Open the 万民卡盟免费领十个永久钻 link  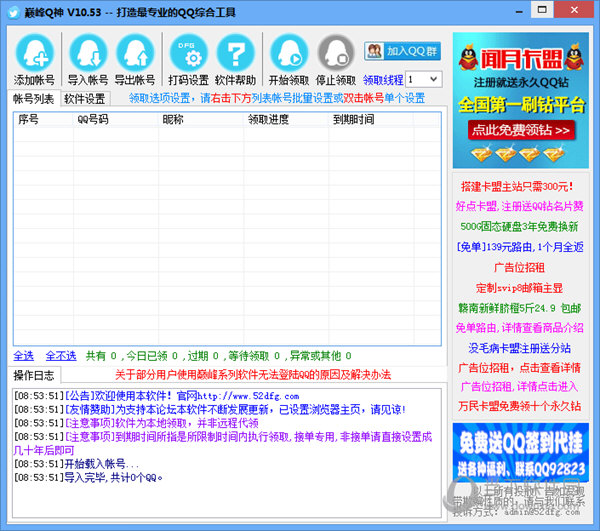coord(519,406)
